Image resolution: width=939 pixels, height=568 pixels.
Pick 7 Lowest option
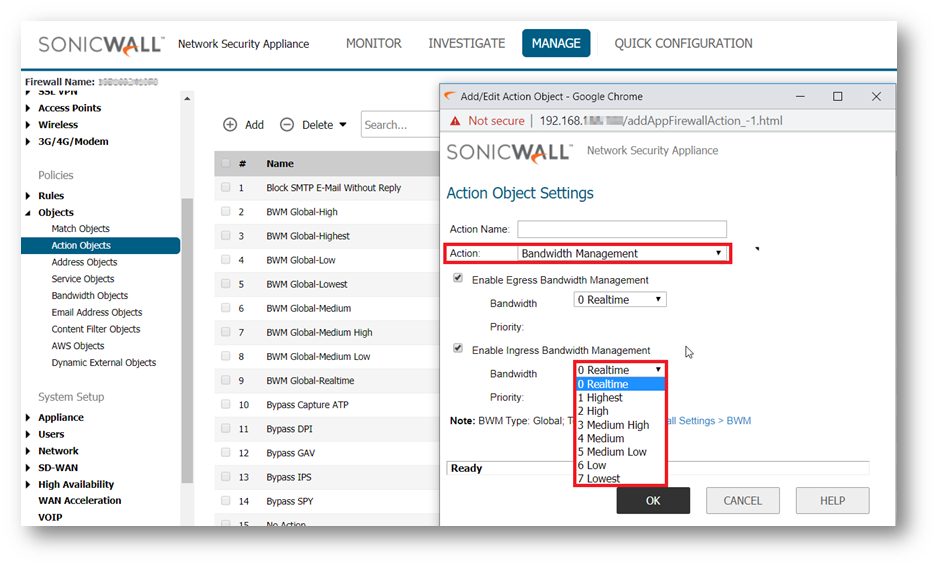pos(620,478)
